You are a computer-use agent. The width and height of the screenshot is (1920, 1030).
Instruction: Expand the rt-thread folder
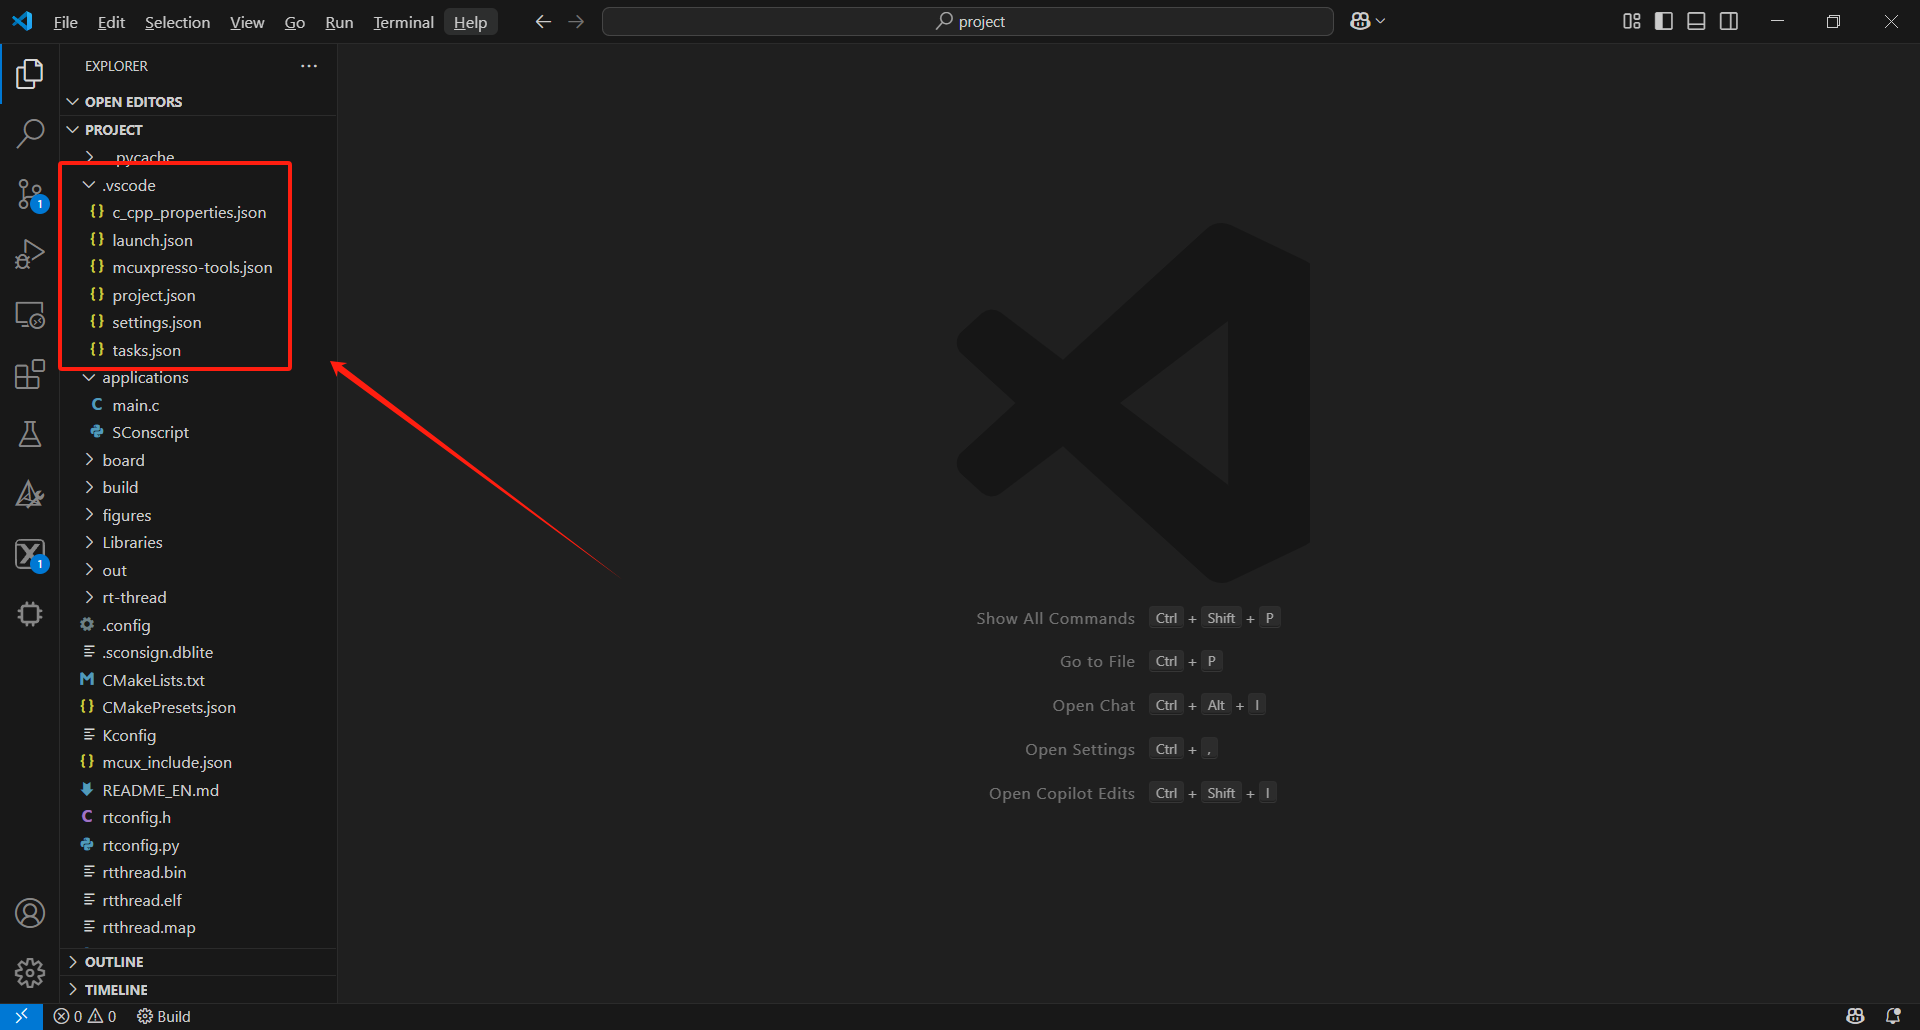(x=134, y=597)
